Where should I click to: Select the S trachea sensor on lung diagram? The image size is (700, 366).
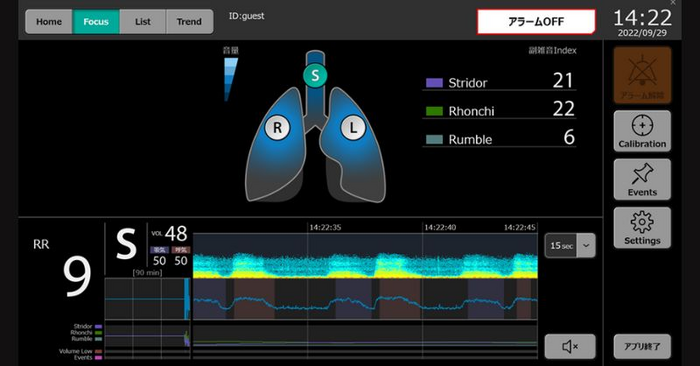pyautogui.click(x=315, y=75)
